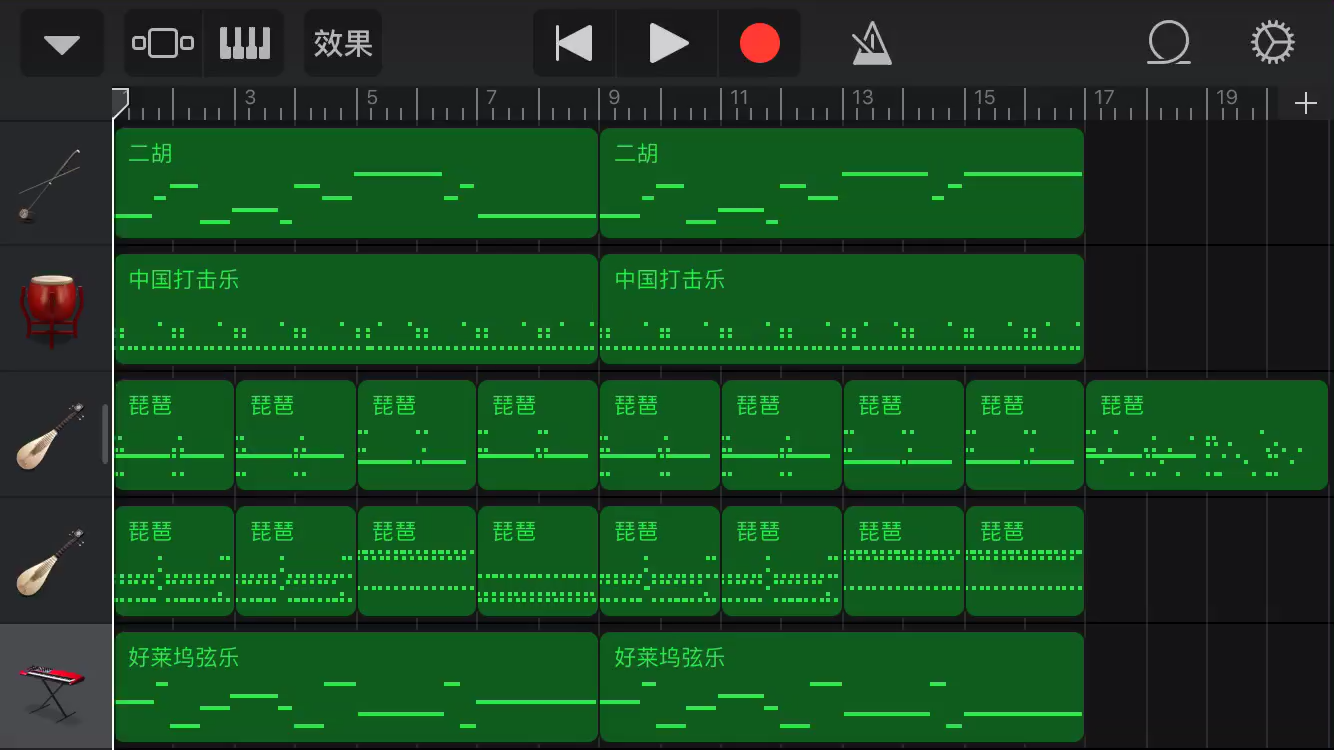Select upper pipa track 琵琶 region at bar 9

(660, 435)
